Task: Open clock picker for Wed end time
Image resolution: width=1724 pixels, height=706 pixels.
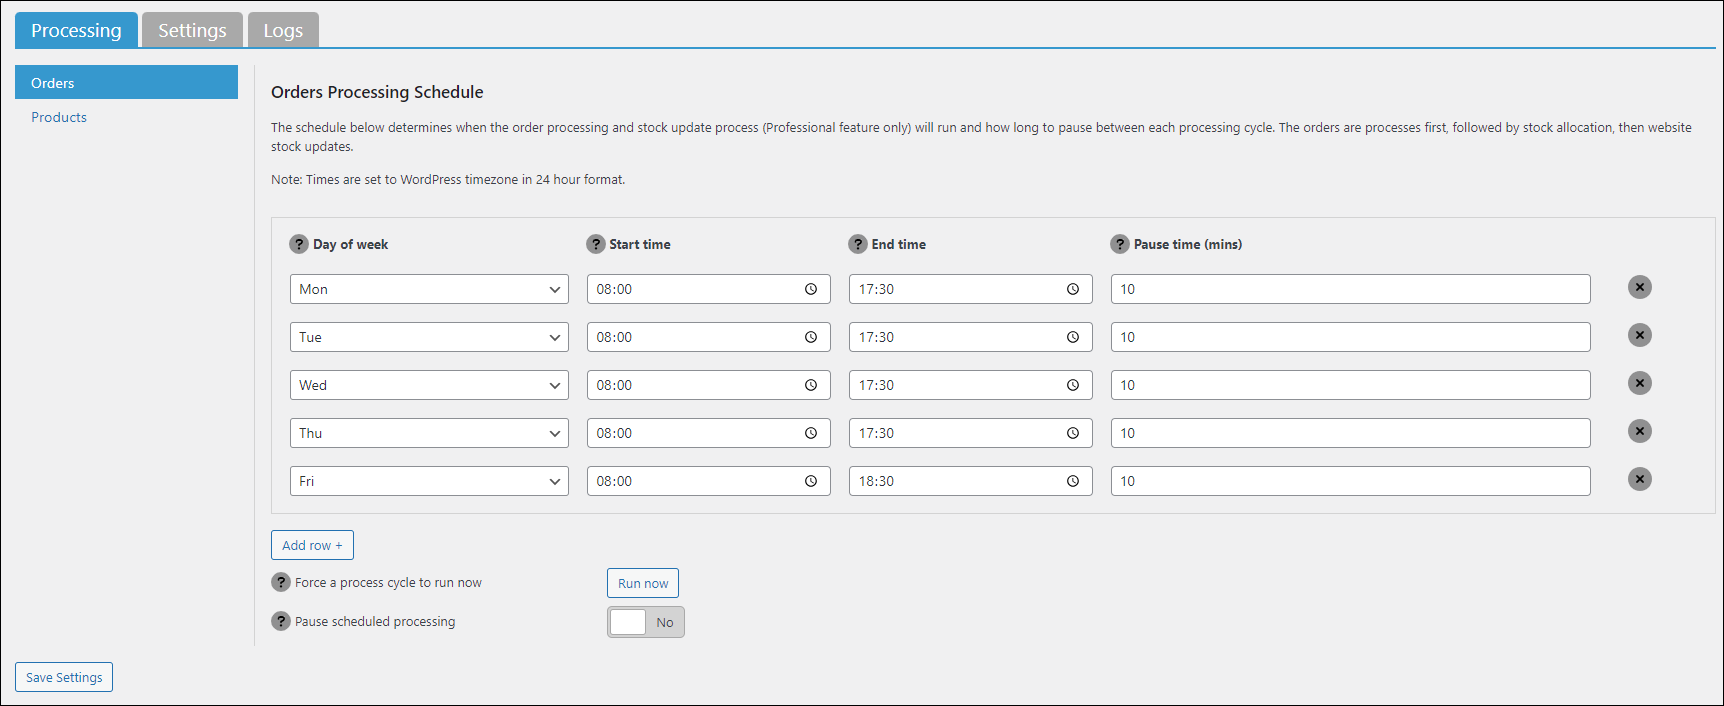Action: (1073, 385)
